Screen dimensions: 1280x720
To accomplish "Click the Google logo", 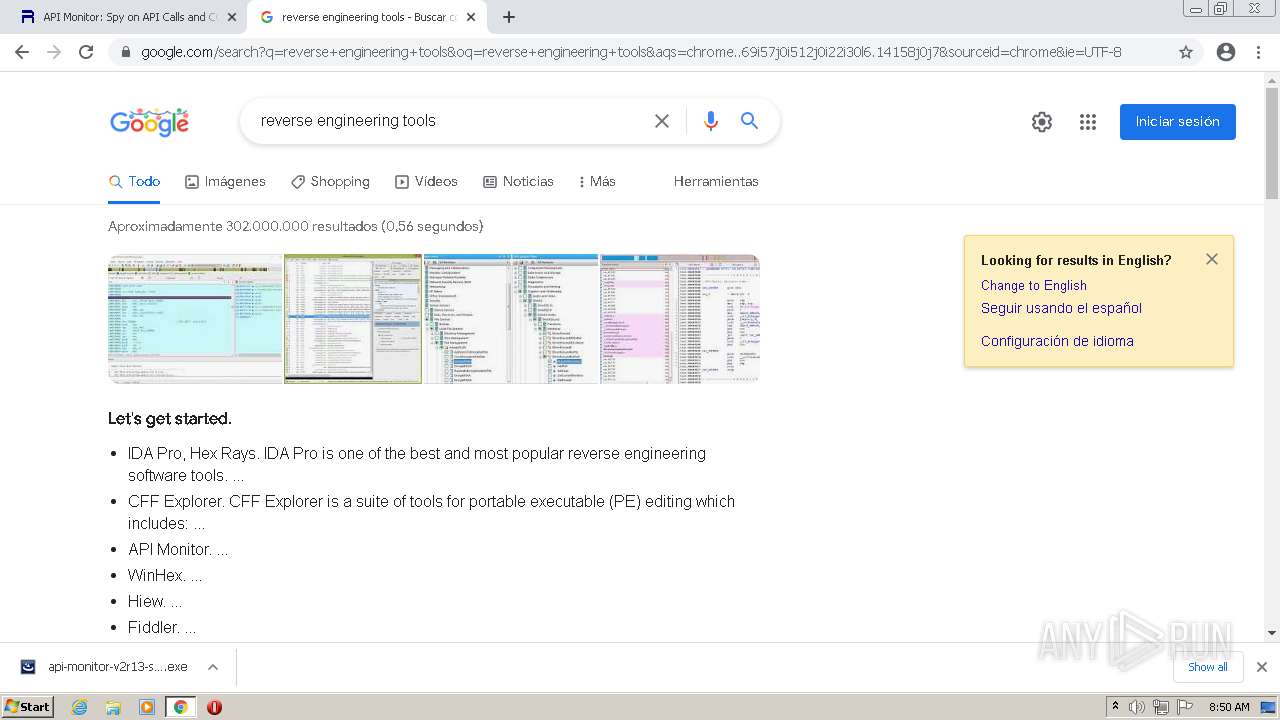I will [149, 122].
